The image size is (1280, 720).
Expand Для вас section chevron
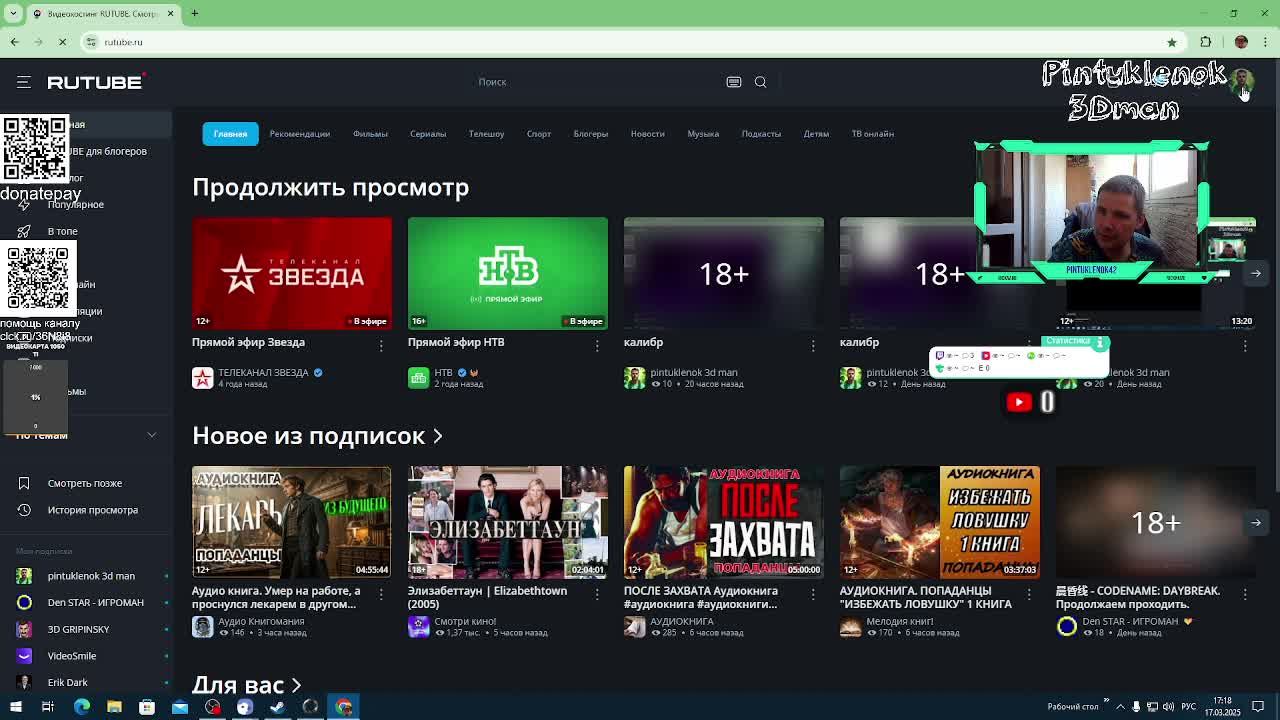pos(296,685)
